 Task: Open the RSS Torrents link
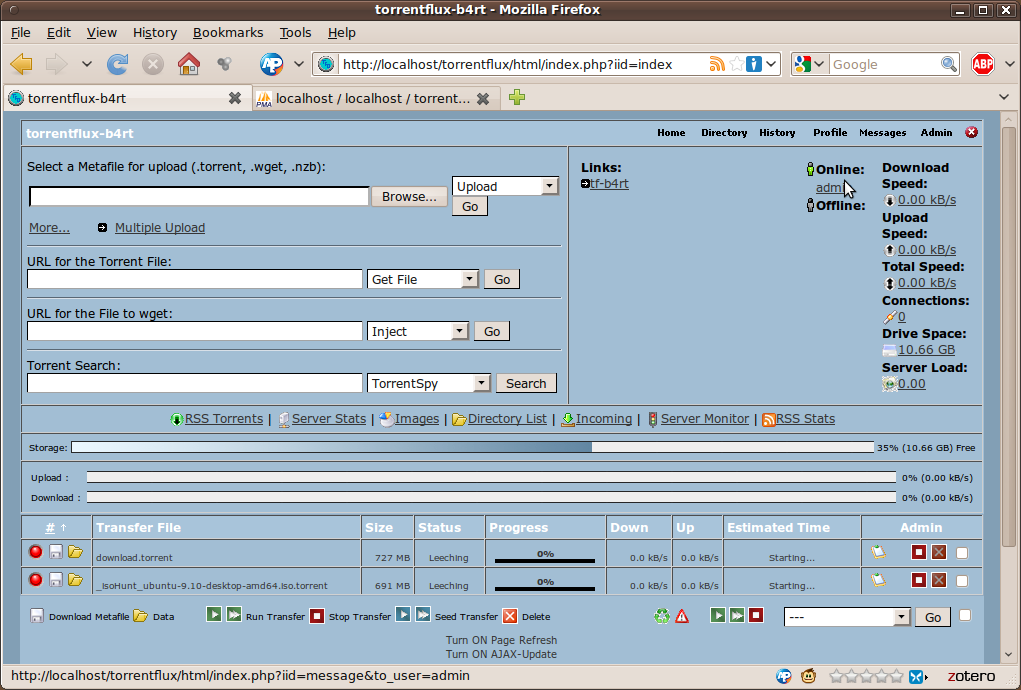click(223, 419)
